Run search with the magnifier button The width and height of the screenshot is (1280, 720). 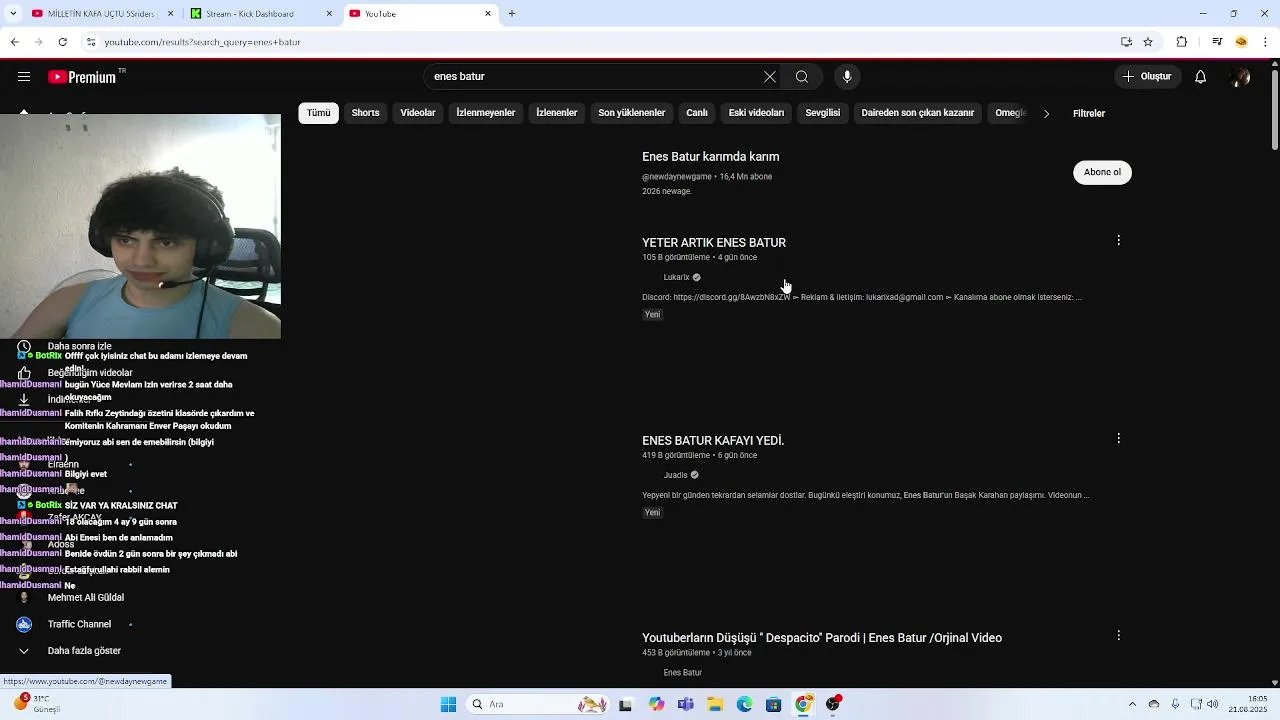(802, 77)
